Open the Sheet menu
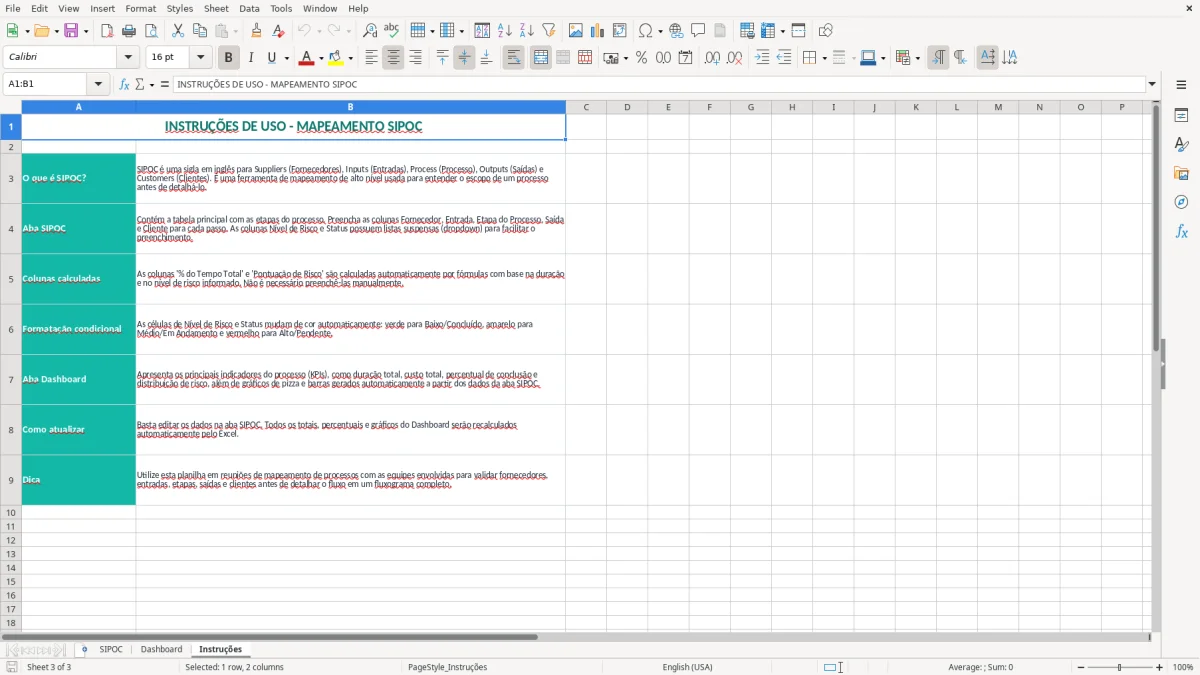The image size is (1200, 675). (216, 8)
